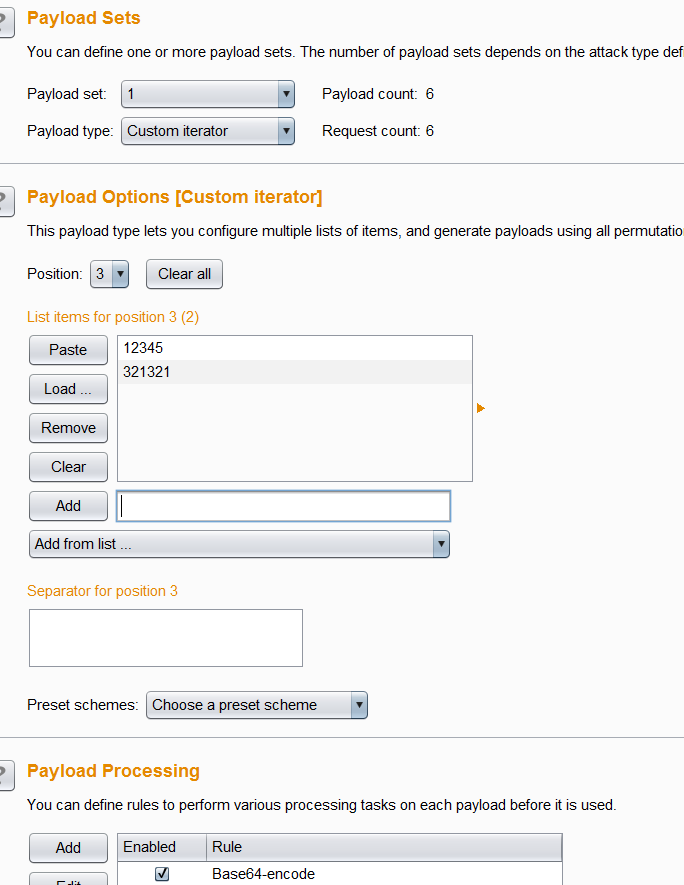Click the Clear button beside the list
Screen dimensions: 684x885
coord(68,467)
